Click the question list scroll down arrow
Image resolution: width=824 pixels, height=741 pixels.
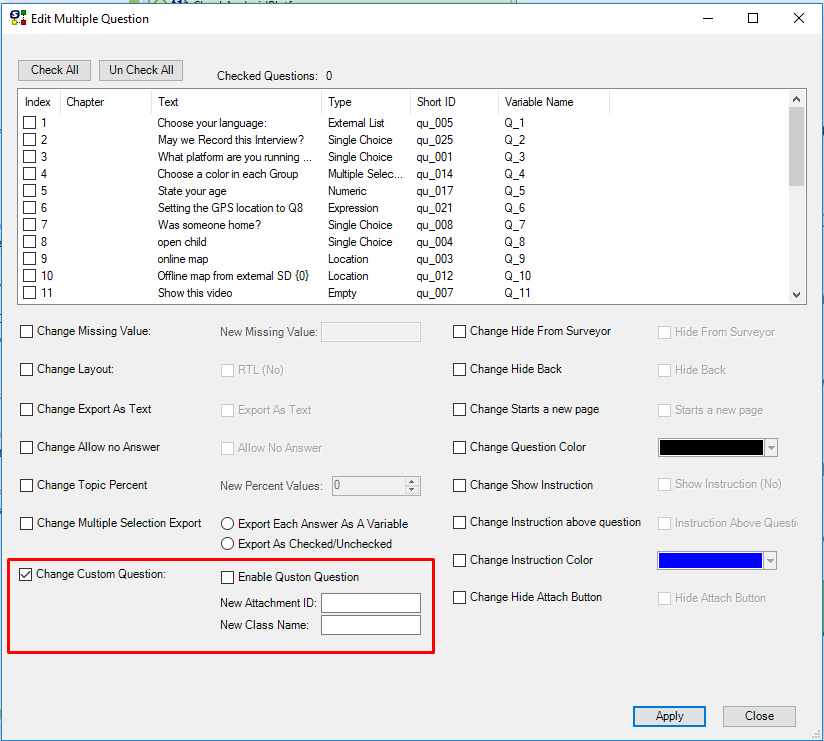click(x=796, y=295)
